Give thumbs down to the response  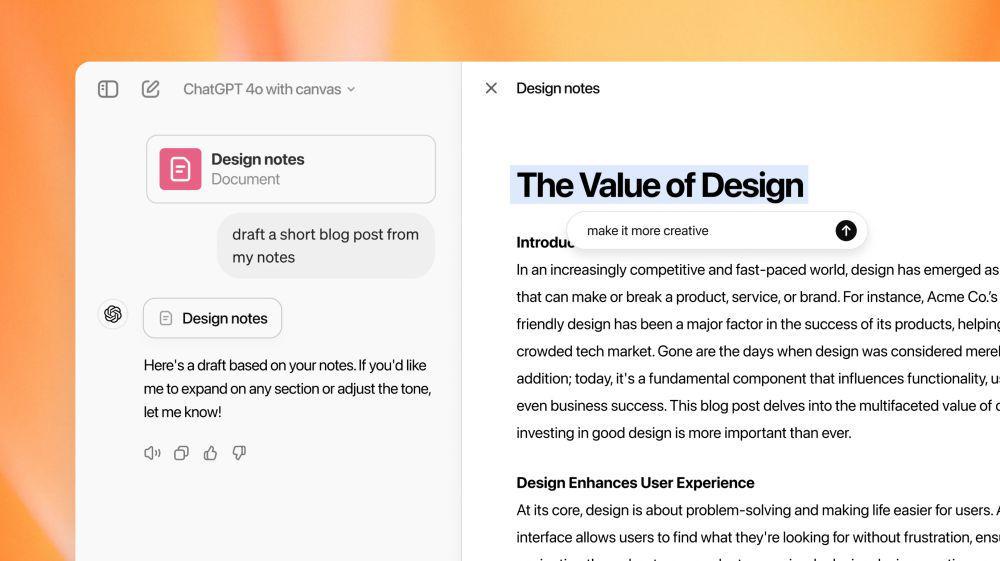(239, 453)
